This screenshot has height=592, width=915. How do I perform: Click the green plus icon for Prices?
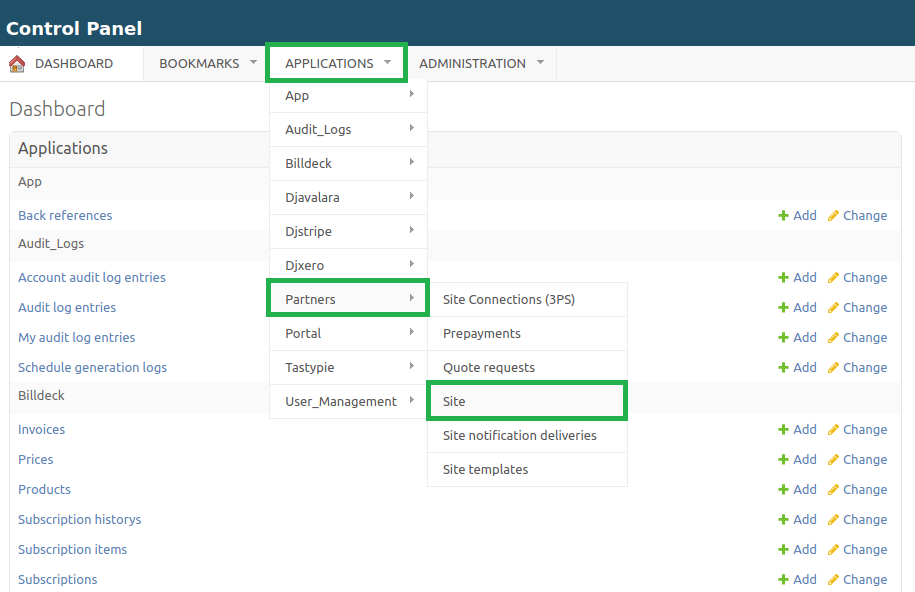[x=784, y=460]
